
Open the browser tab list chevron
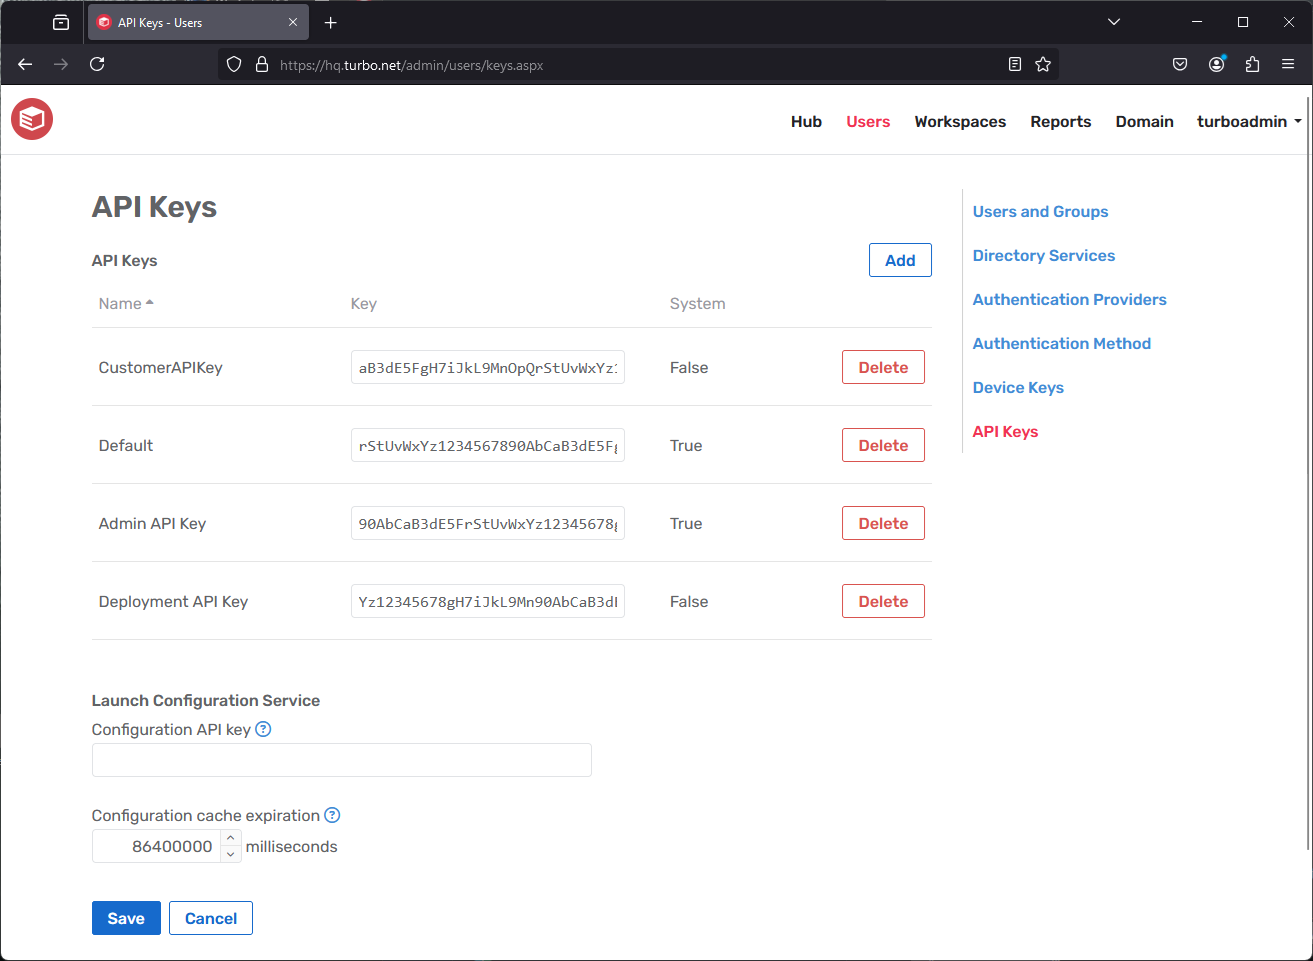(x=1113, y=21)
